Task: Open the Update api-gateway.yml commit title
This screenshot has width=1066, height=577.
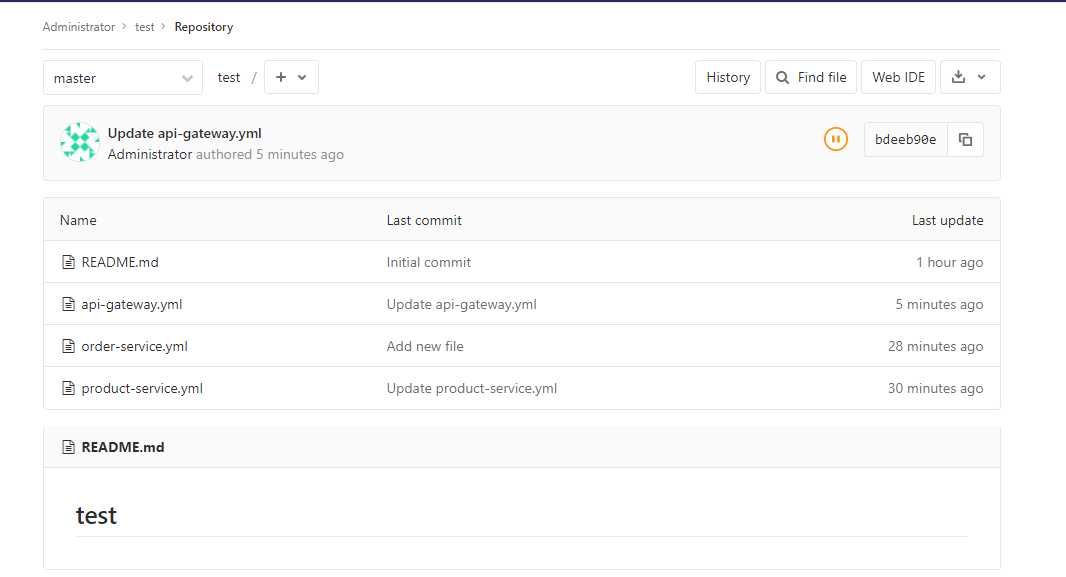Action: tap(185, 133)
